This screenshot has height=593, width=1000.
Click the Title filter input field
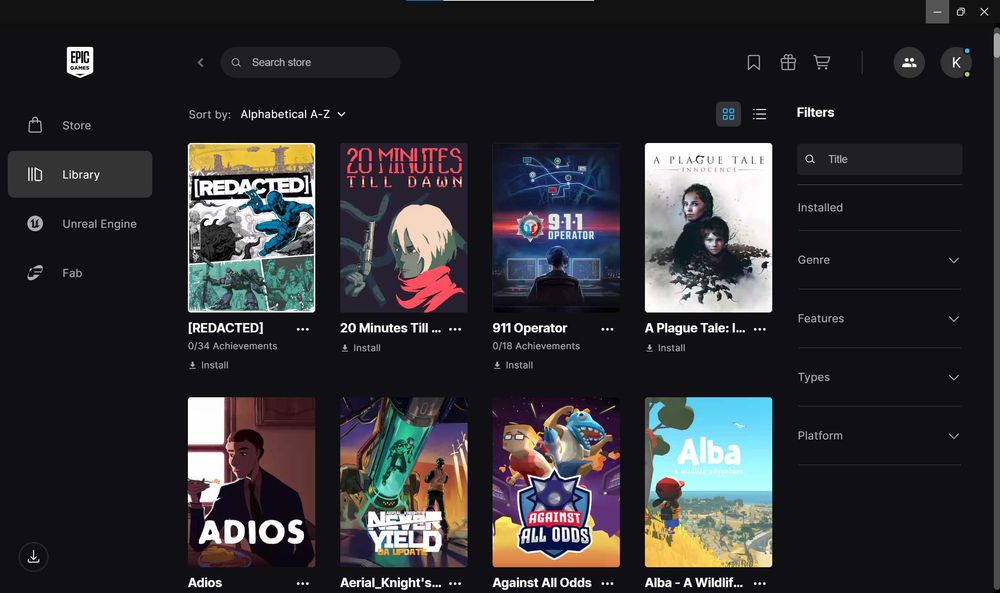pyautogui.click(x=879, y=159)
